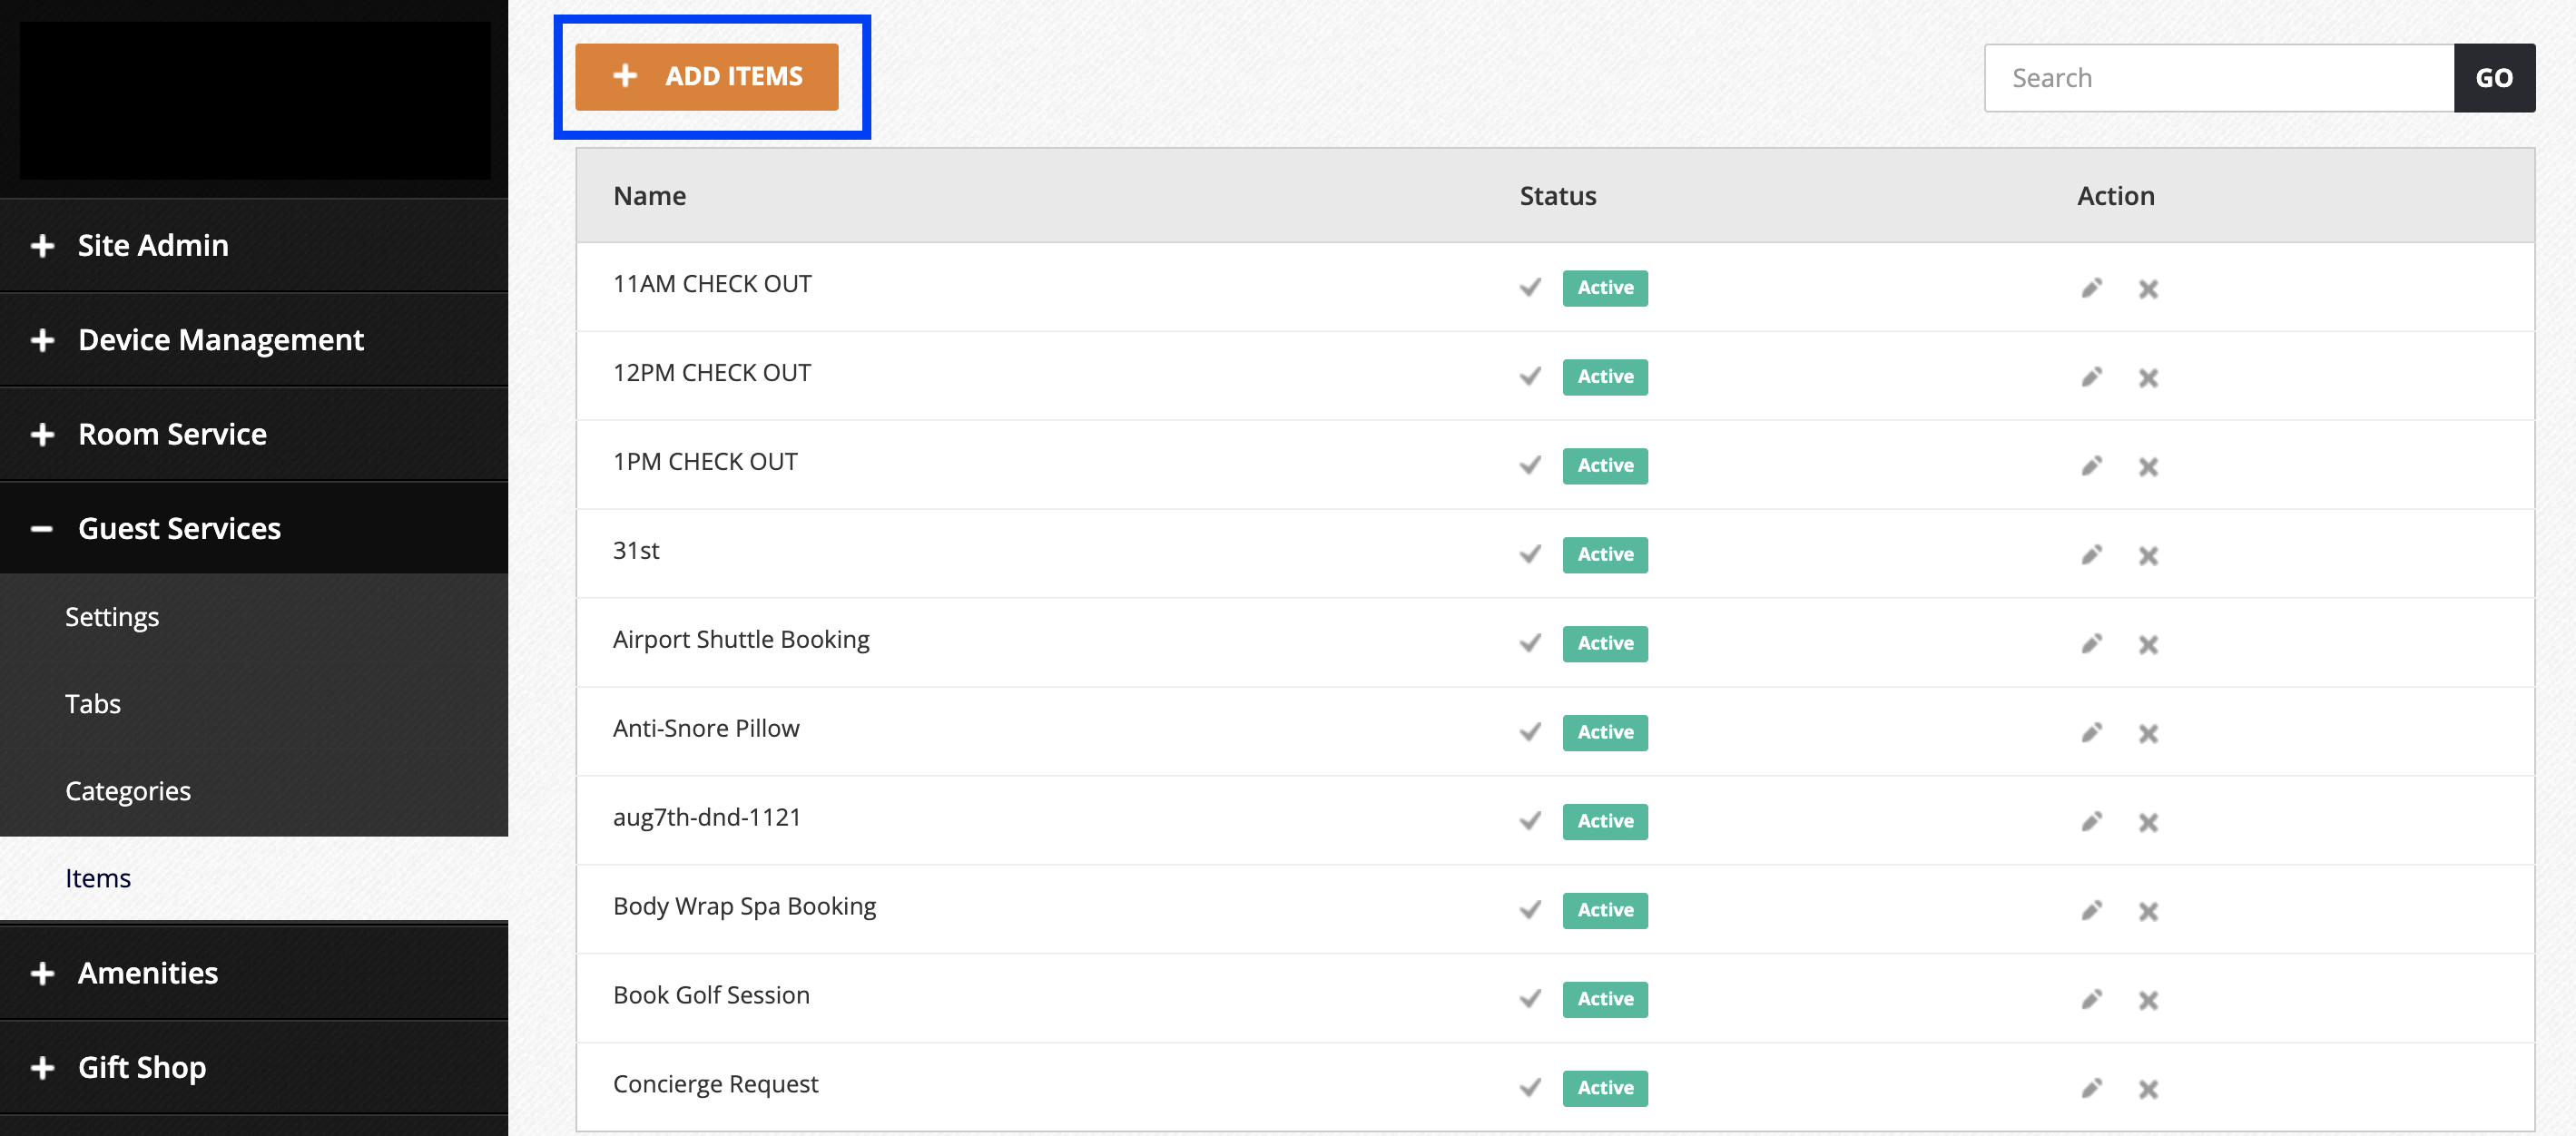Edit the Airport Shuttle Booking item

pyautogui.click(x=2091, y=644)
